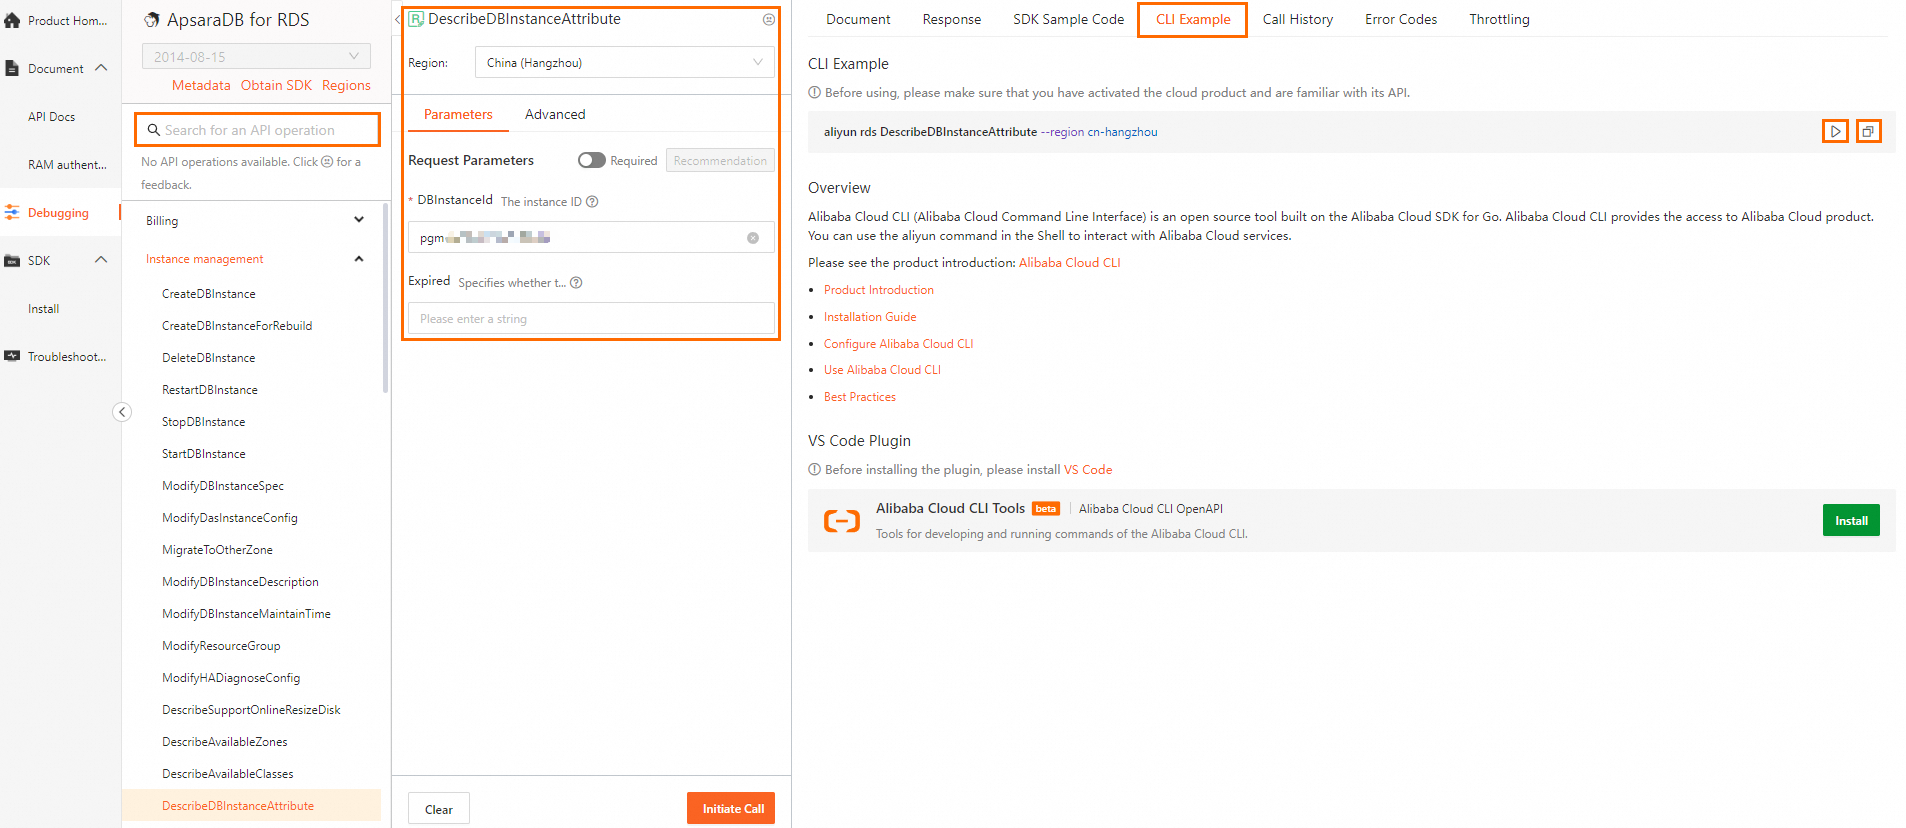
Task: Expand the Billing category
Action: 359,220
